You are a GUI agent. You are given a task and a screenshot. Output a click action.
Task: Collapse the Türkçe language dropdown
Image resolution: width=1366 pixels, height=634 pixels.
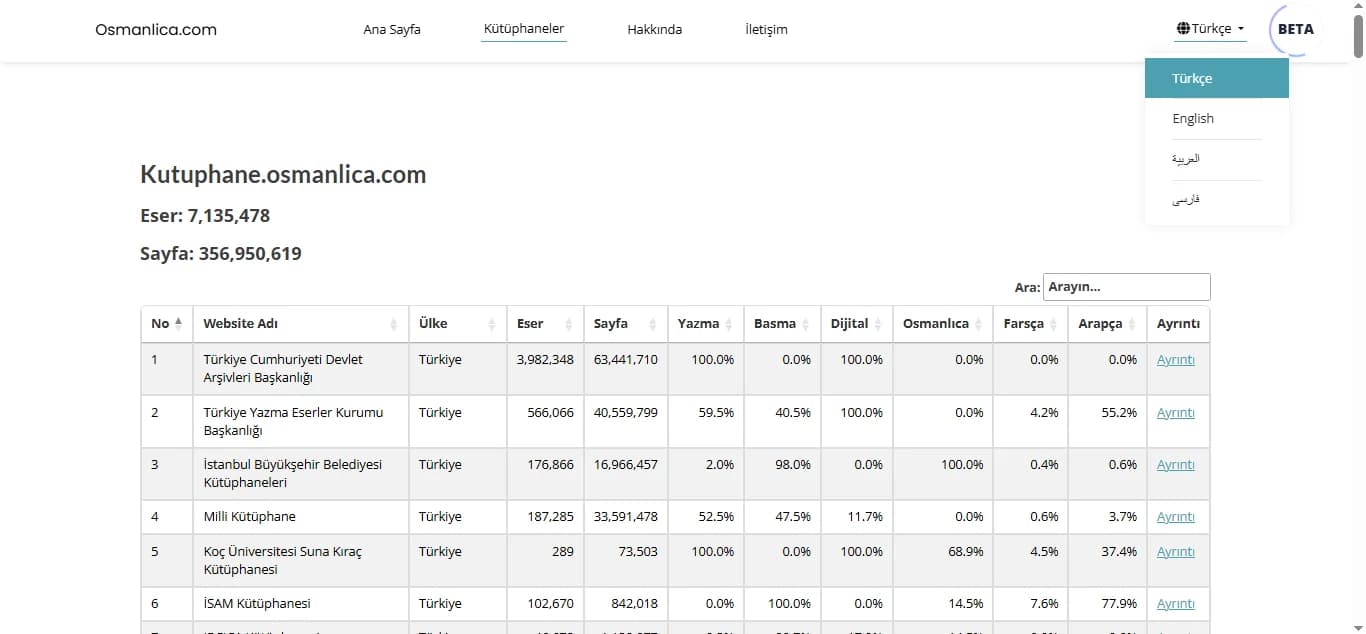point(1211,29)
